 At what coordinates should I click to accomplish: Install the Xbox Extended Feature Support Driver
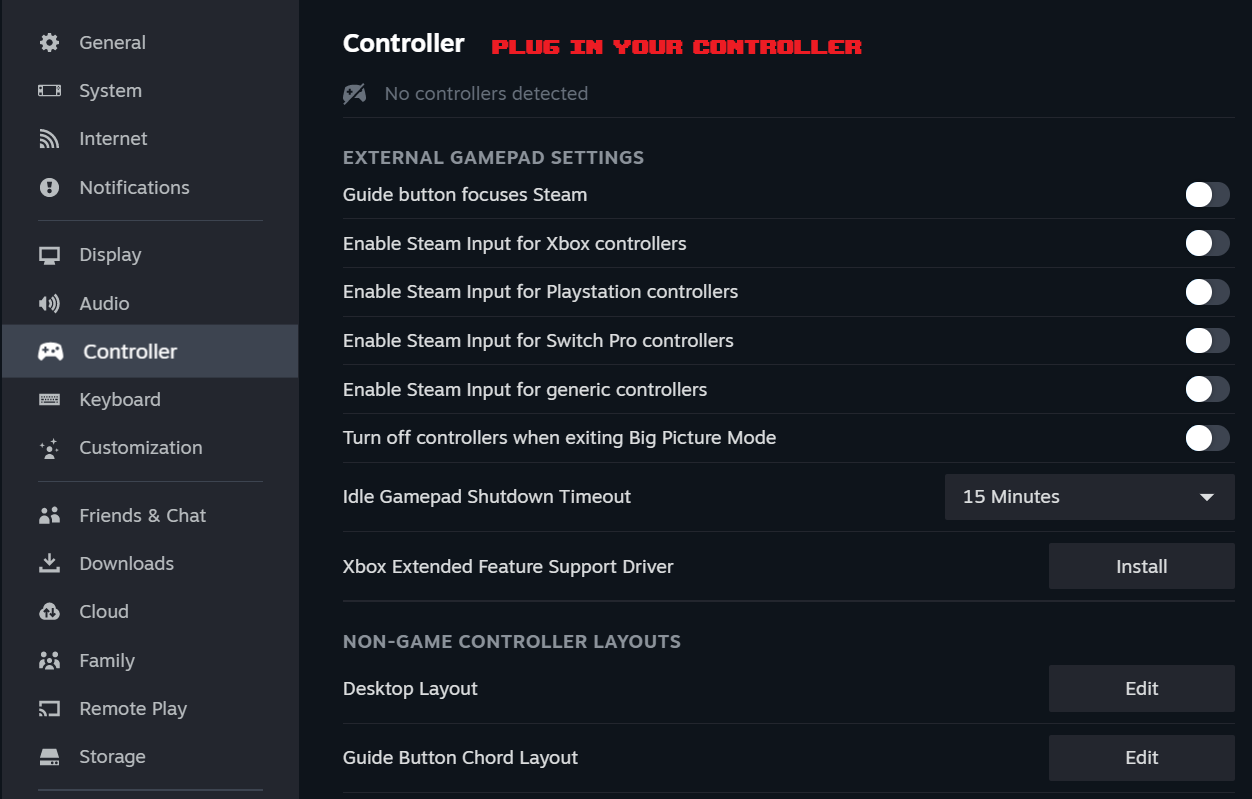[x=1141, y=567]
